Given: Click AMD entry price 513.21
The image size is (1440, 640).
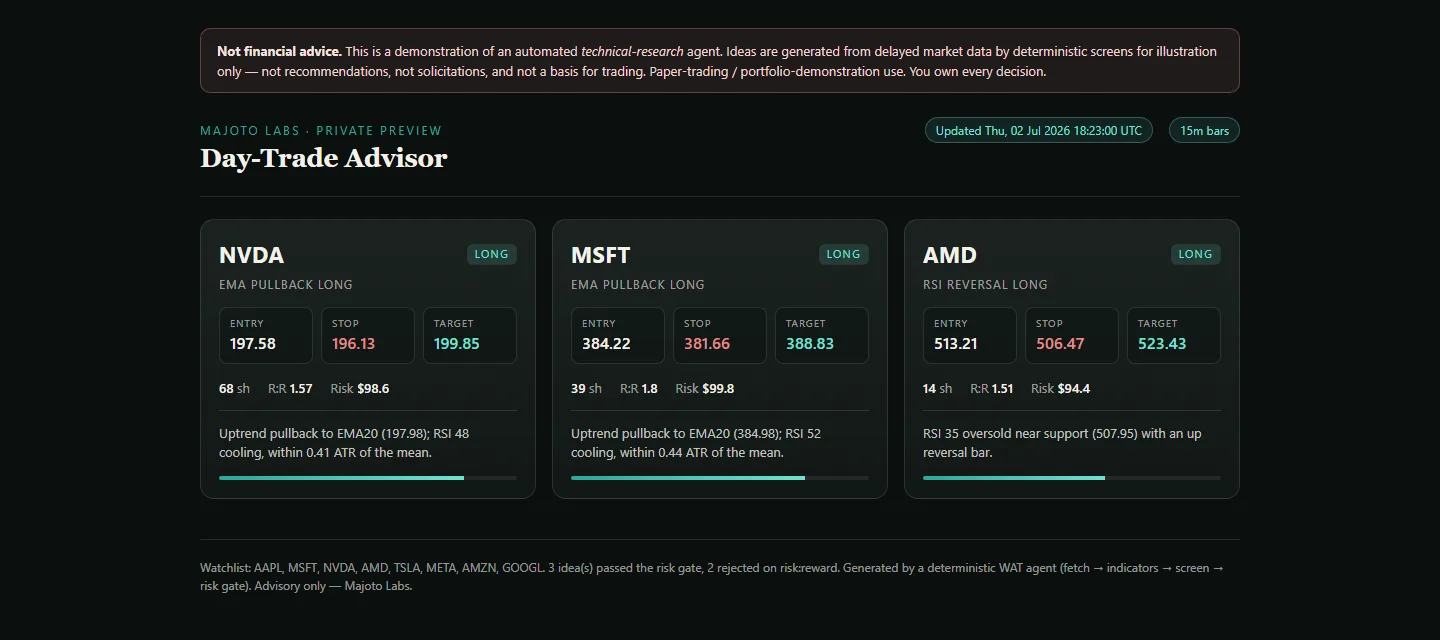Looking at the screenshot, I should (x=956, y=344).
